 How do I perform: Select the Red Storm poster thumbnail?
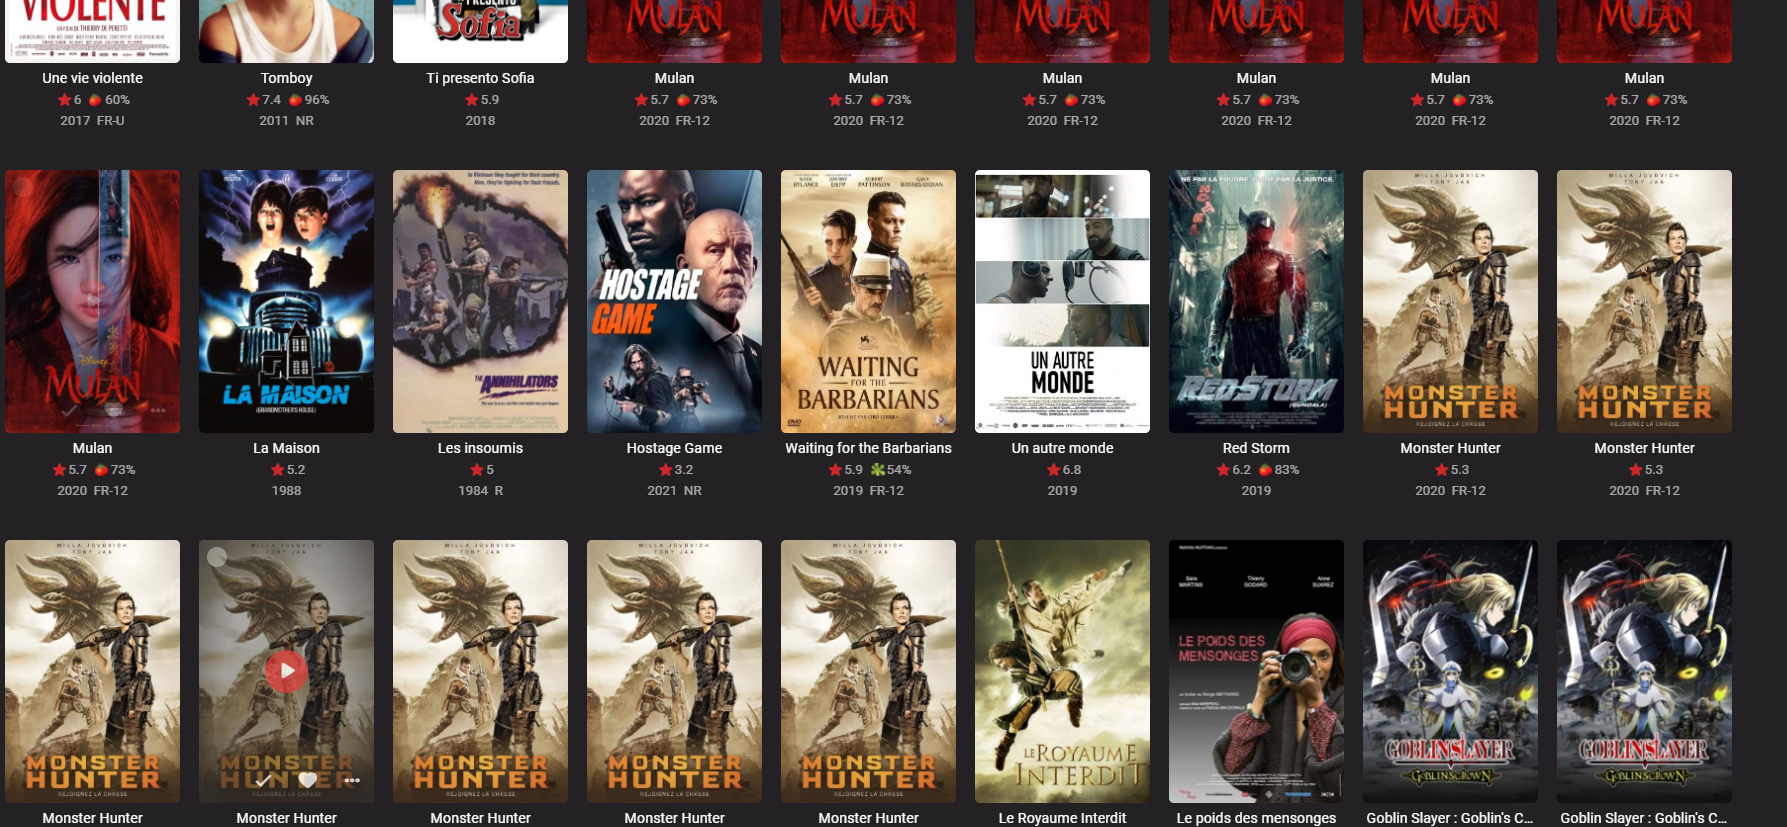tap(1256, 301)
